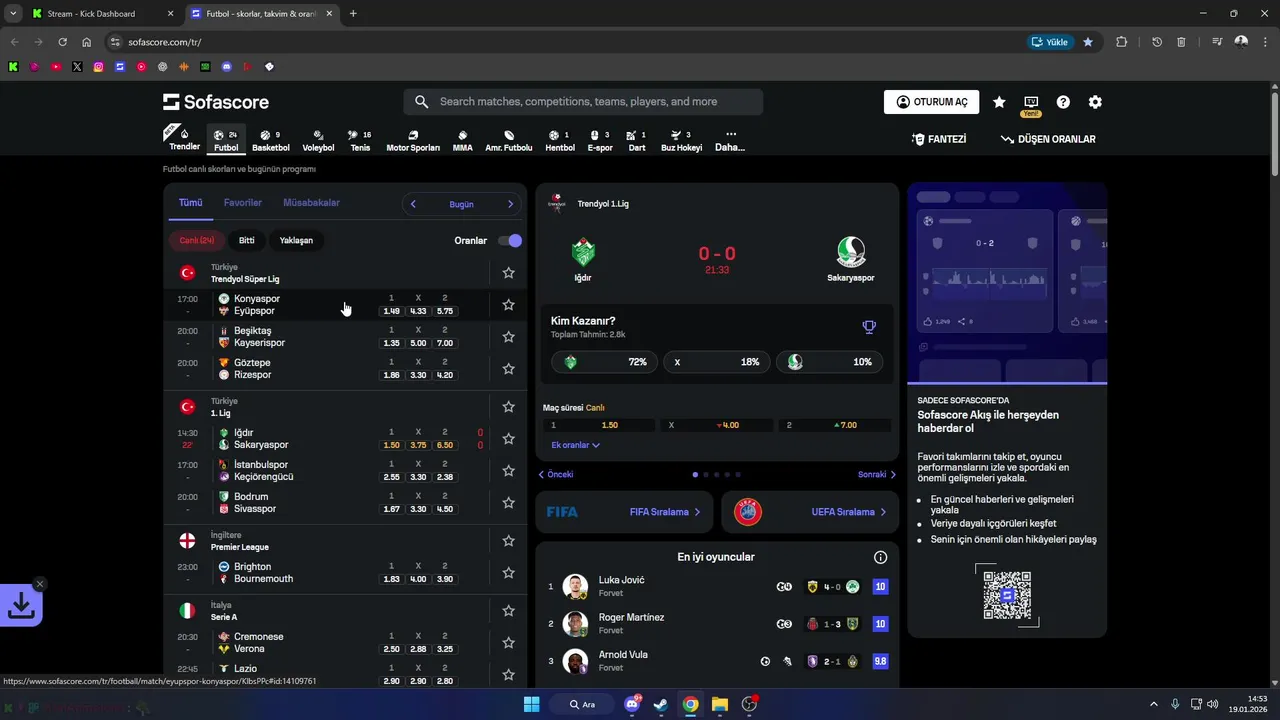Close the floating download widget
Viewport: 1280px width, 720px height.
[x=40, y=584]
